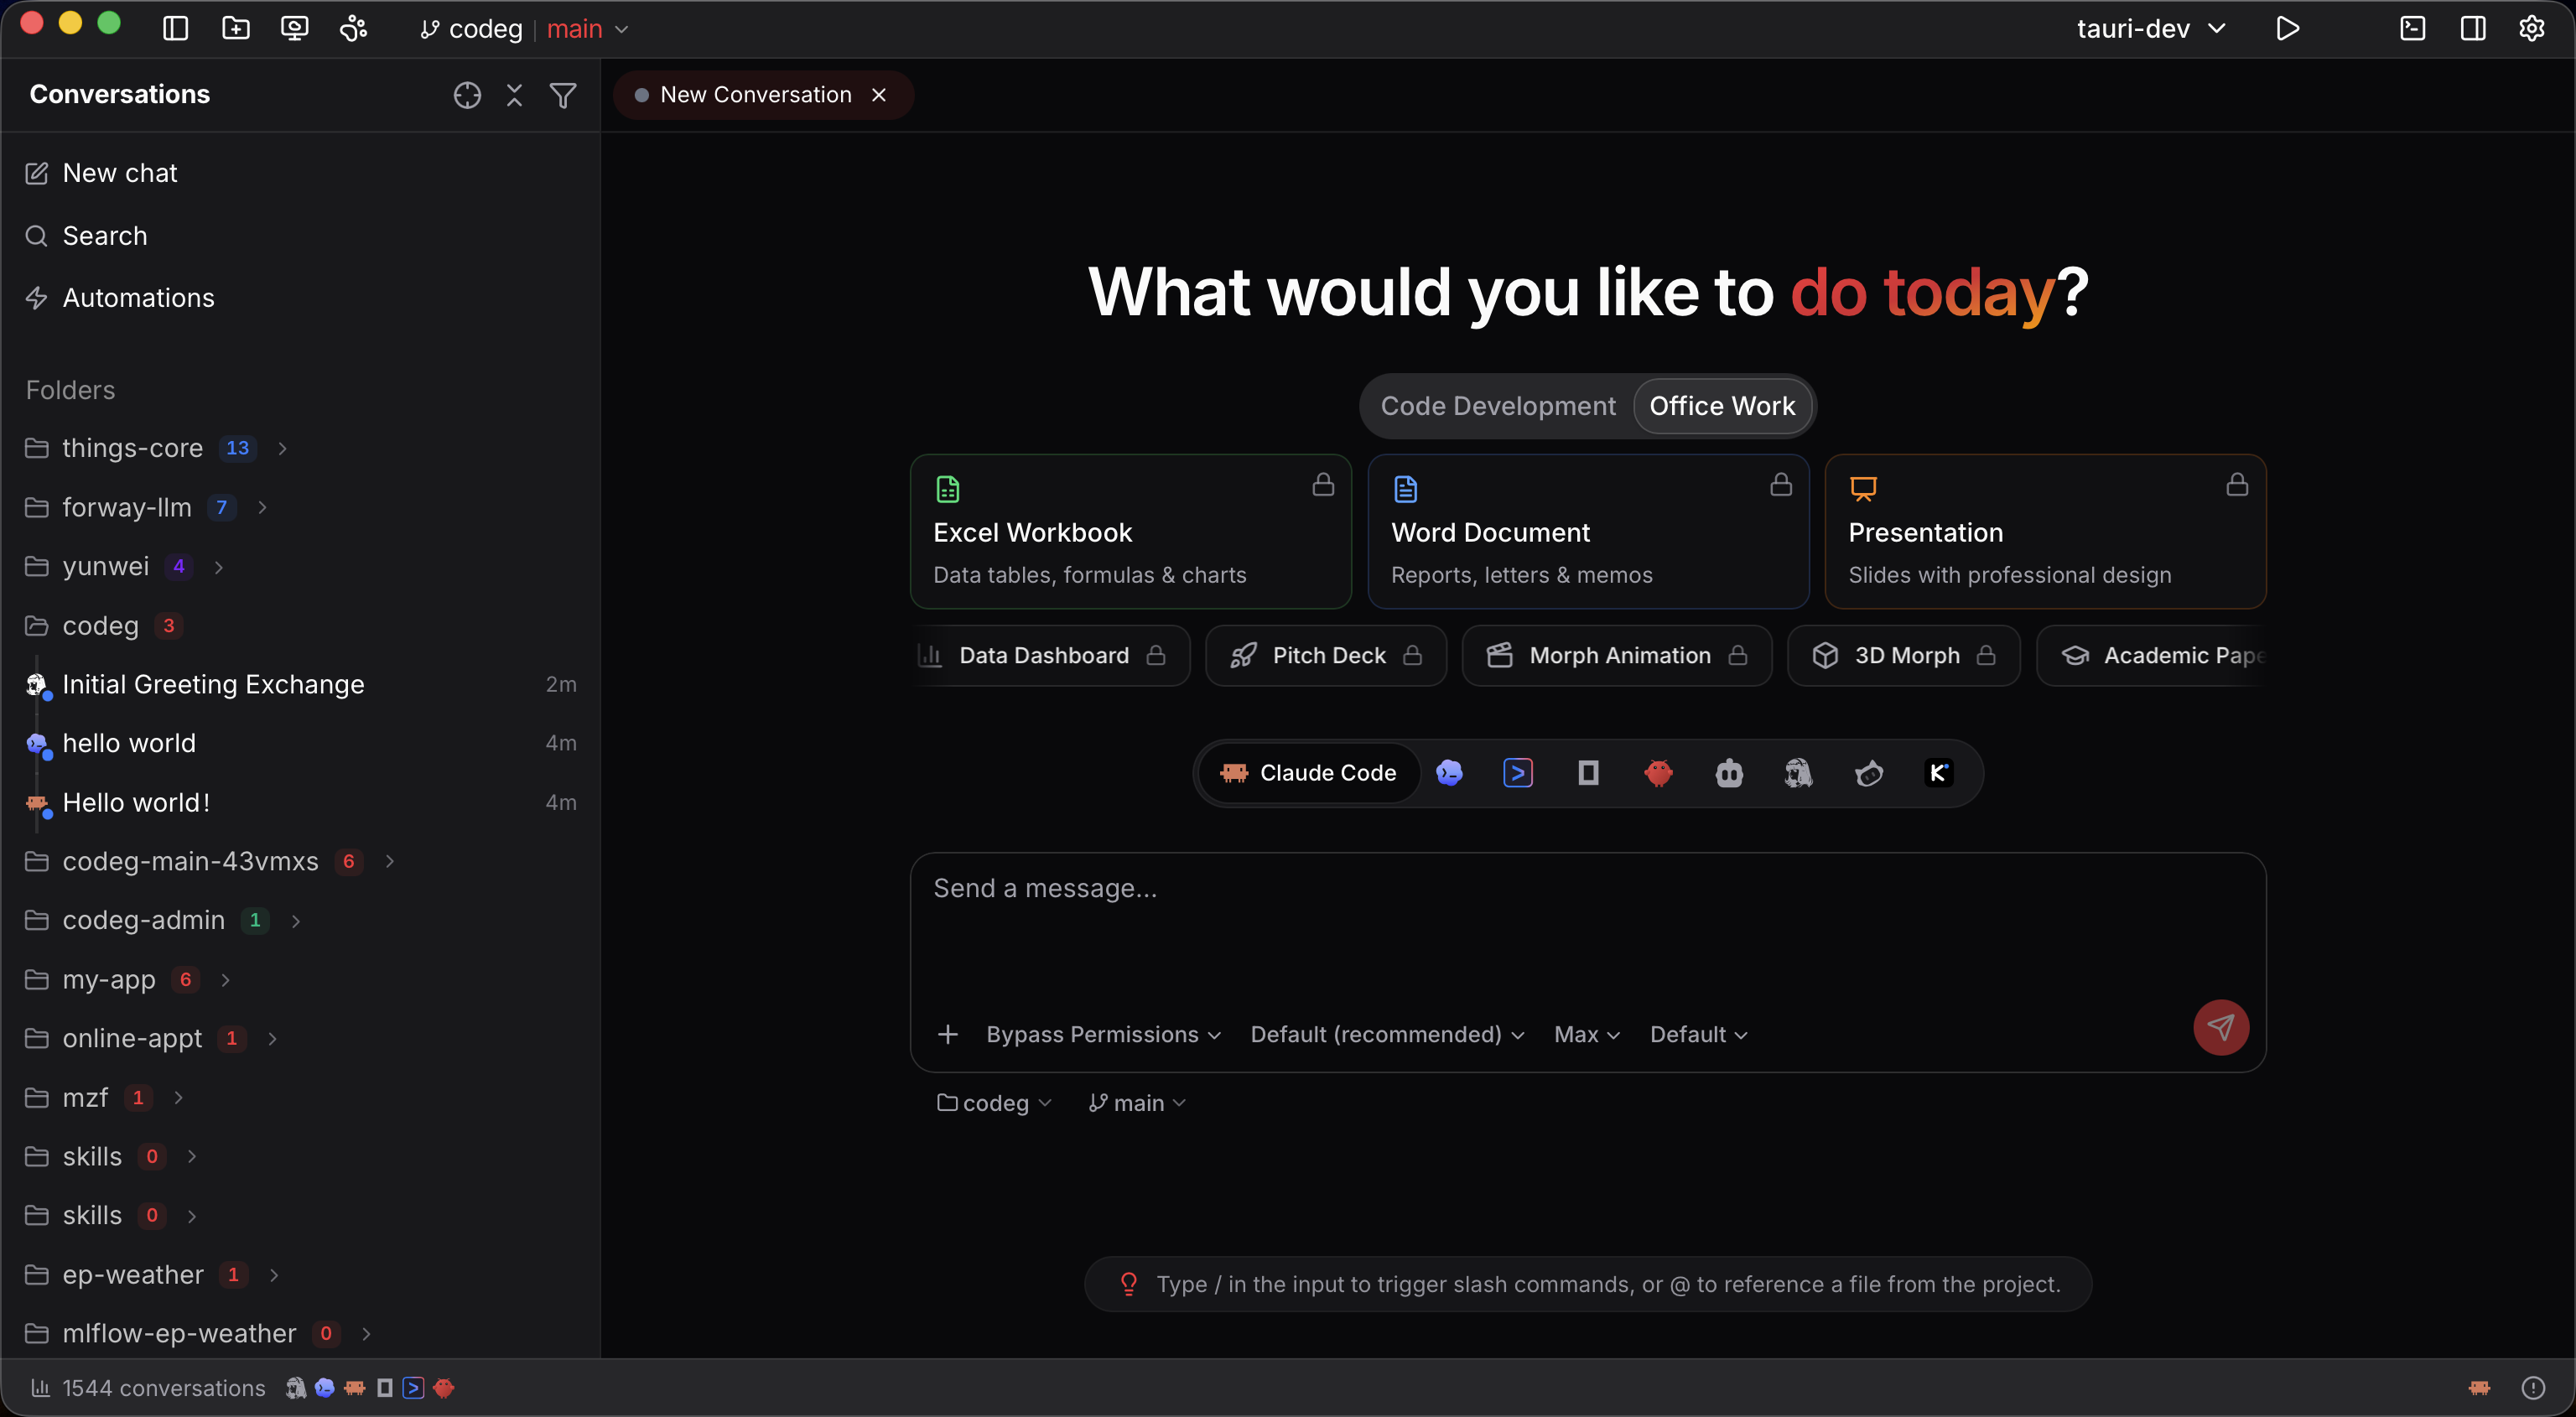Screen dimensions: 2576x1417
Task: Expand the yunwei folder chevron
Action: coord(219,567)
